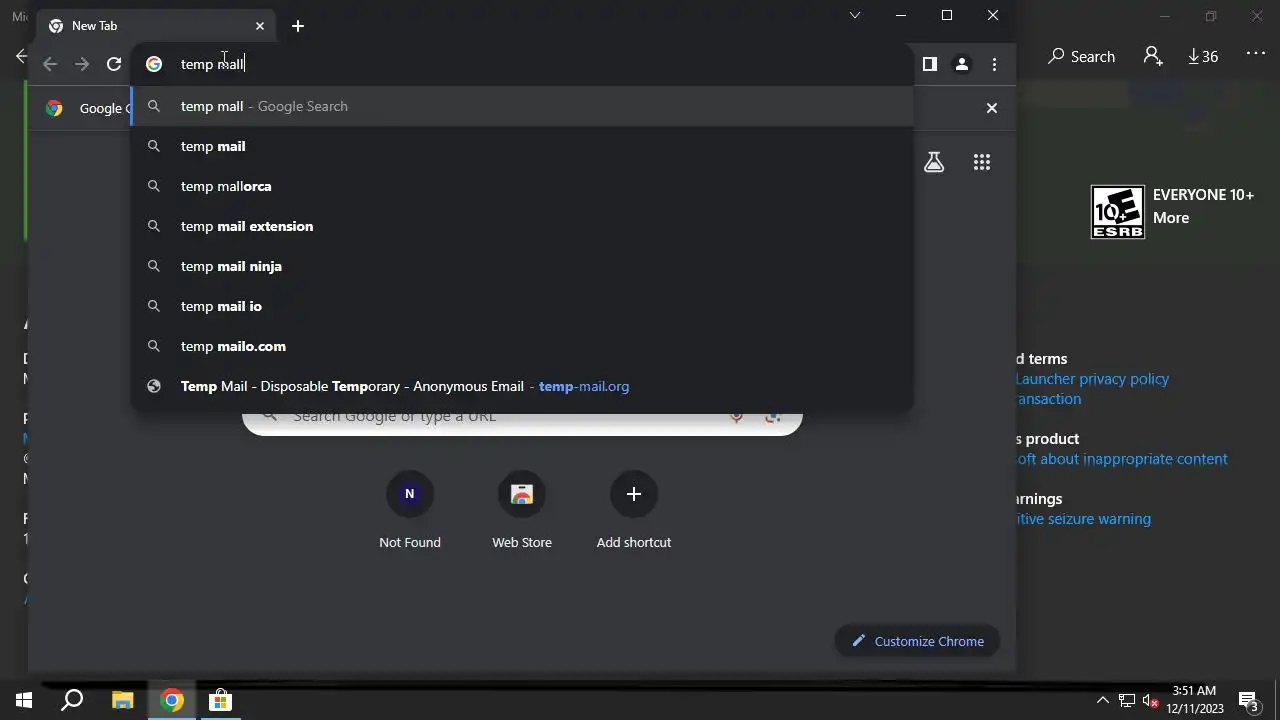This screenshot has width=1280, height=720.
Task: Click the Customize Chrome button
Action: (x=917, y=641)
